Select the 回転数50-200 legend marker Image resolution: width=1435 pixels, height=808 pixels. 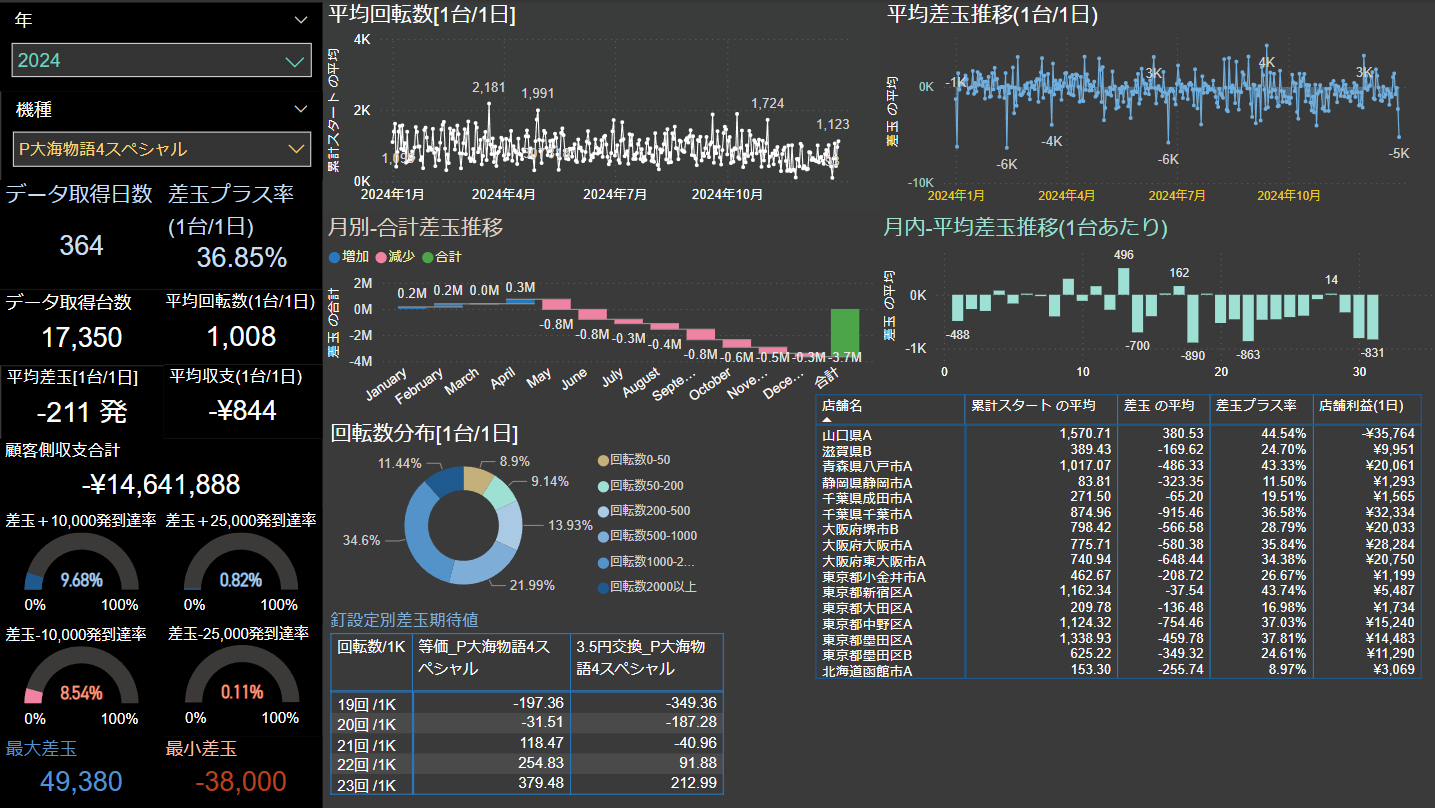tap(603, 485)
